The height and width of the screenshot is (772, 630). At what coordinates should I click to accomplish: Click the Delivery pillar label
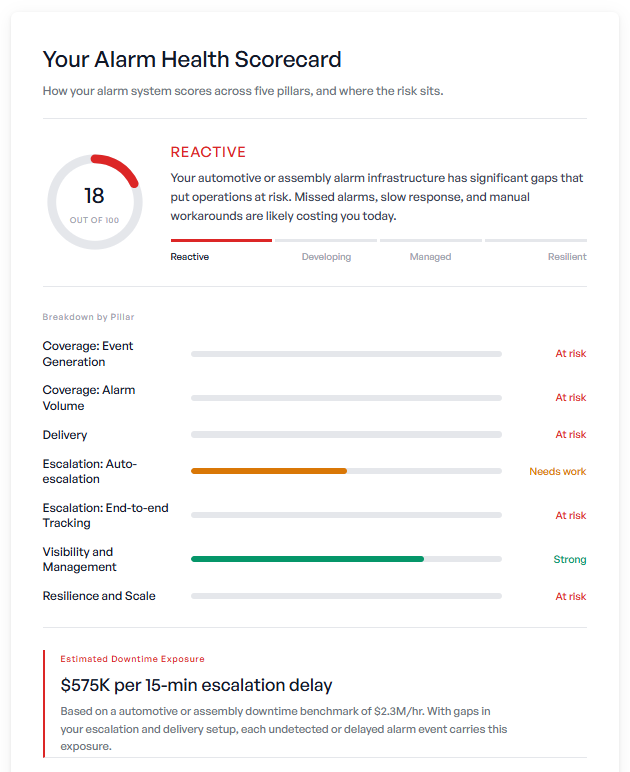[64, 435]
